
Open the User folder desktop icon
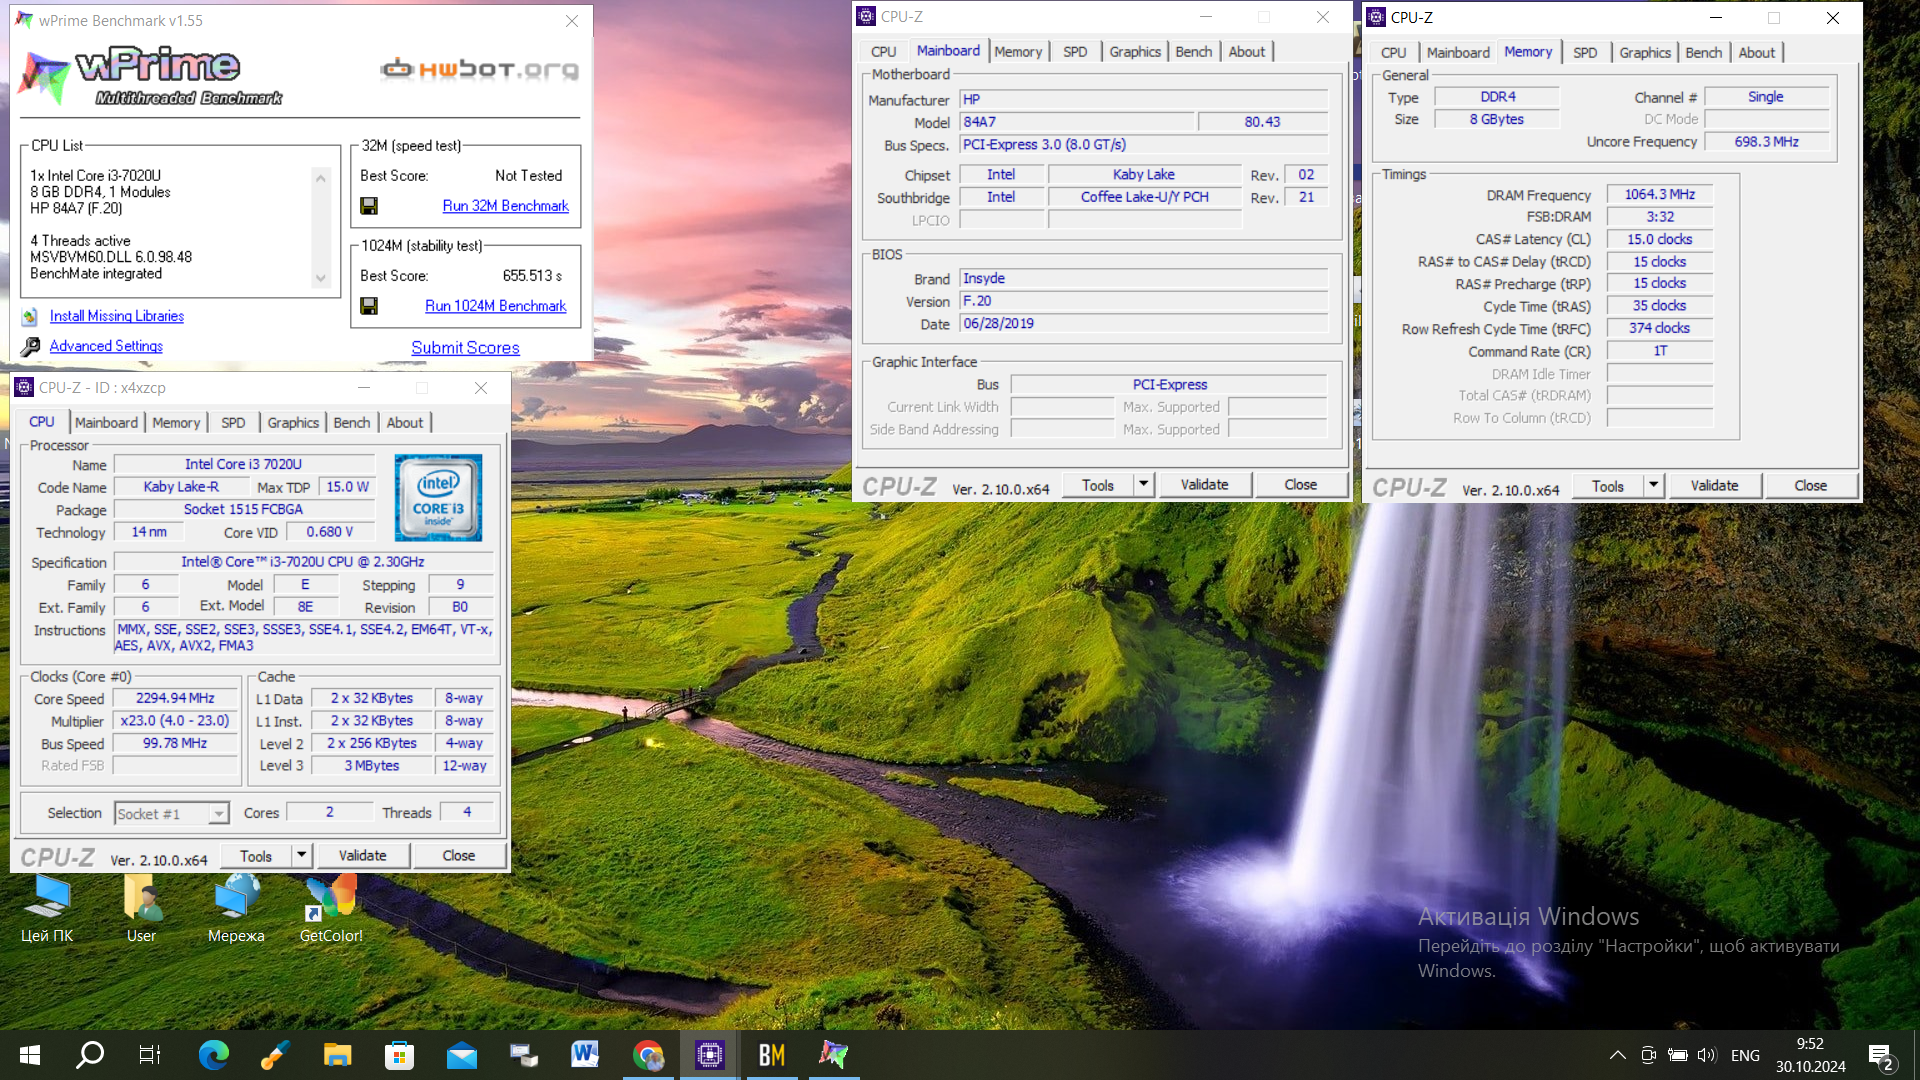[x=141, y=908]
